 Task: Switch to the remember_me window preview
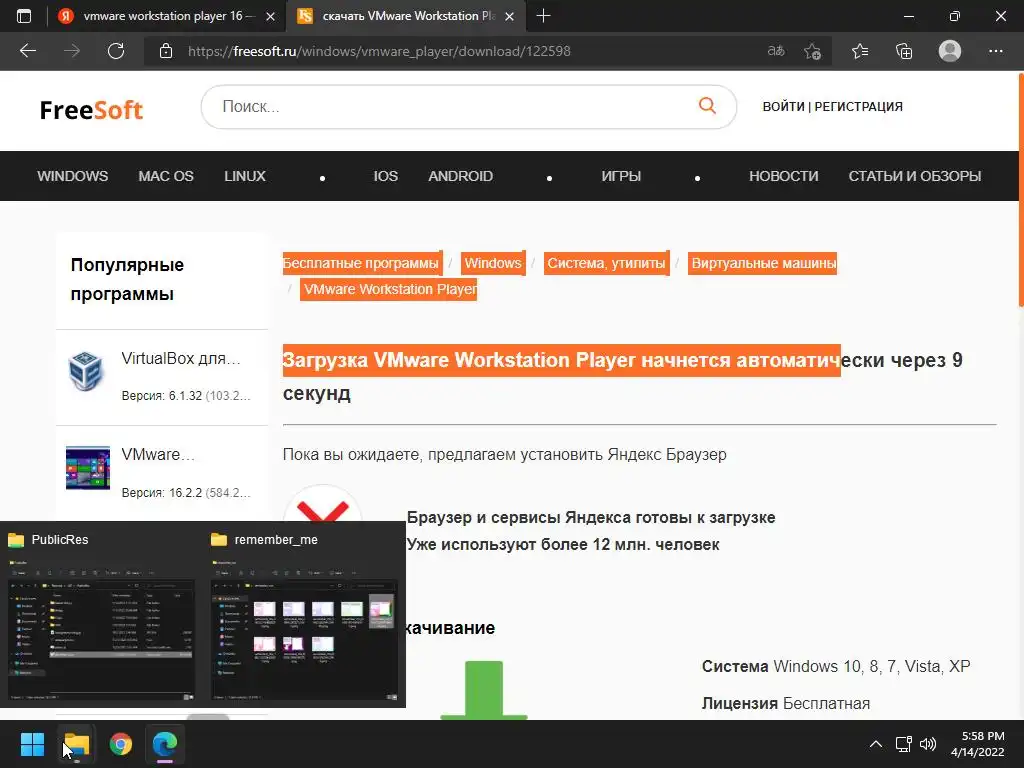[304, 614]
